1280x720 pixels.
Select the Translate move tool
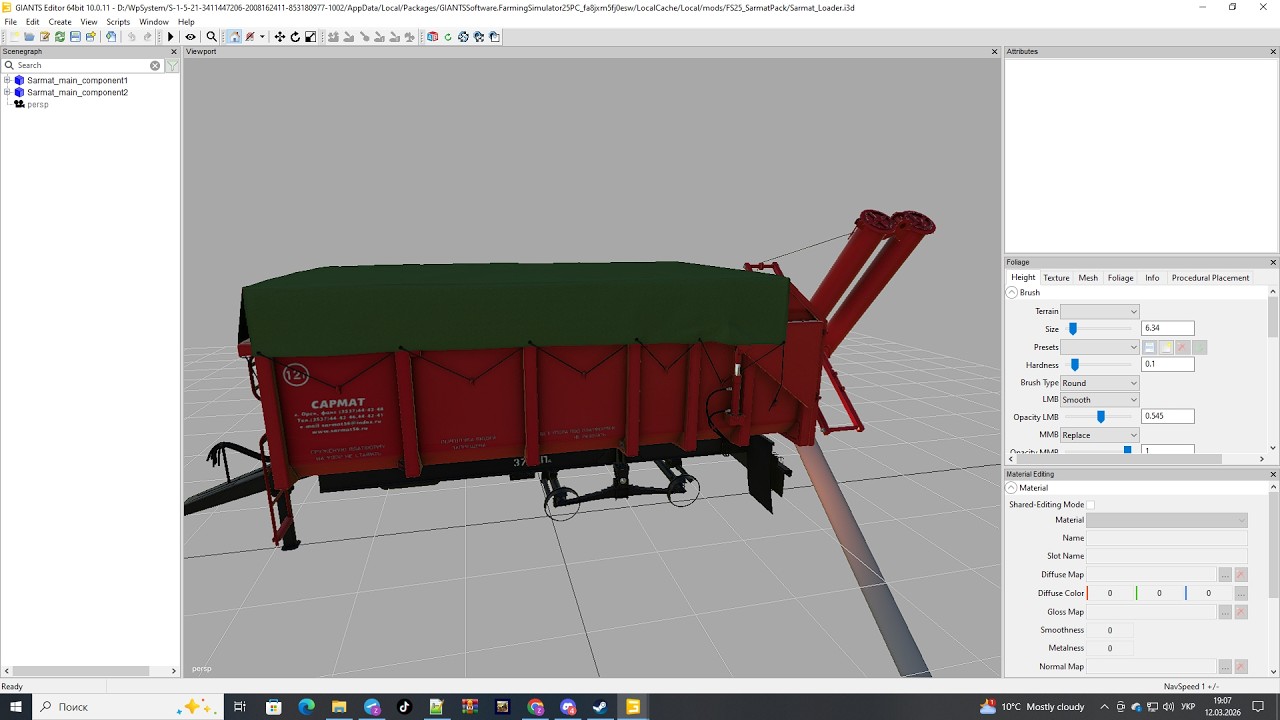click(x=280, y=37)
